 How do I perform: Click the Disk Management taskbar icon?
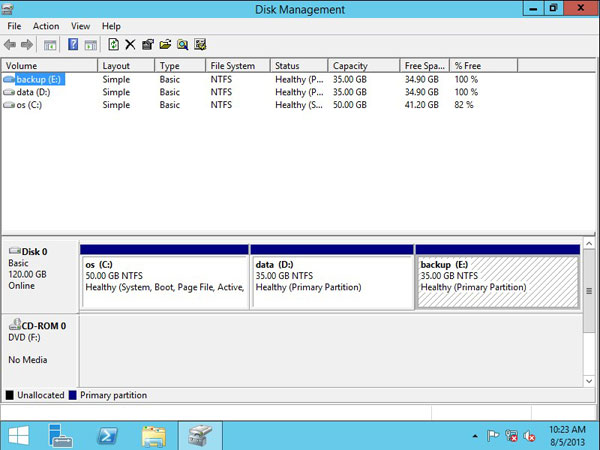(x=200, y=436)
